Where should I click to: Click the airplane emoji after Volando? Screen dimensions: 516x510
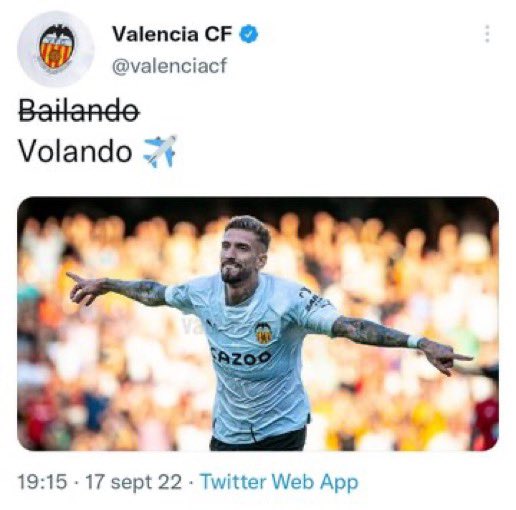[160, 151]
